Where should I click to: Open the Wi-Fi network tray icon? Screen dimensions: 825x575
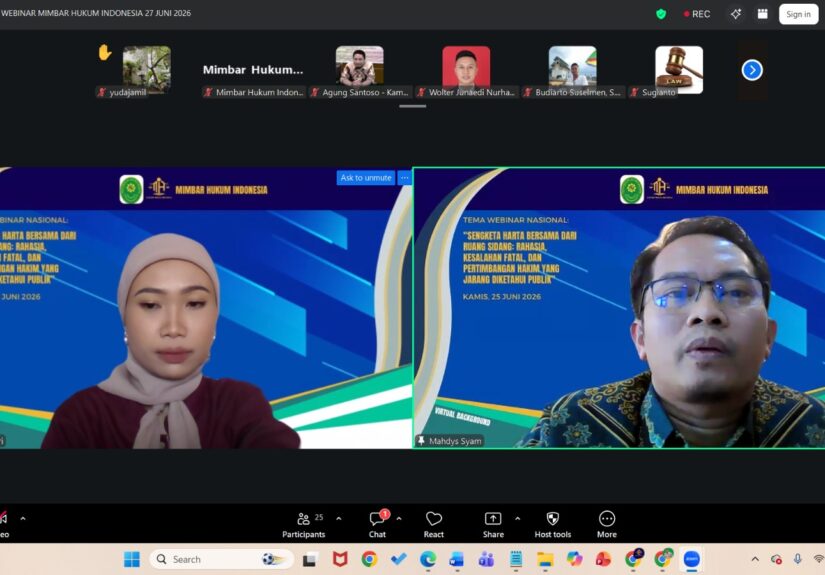818,559
